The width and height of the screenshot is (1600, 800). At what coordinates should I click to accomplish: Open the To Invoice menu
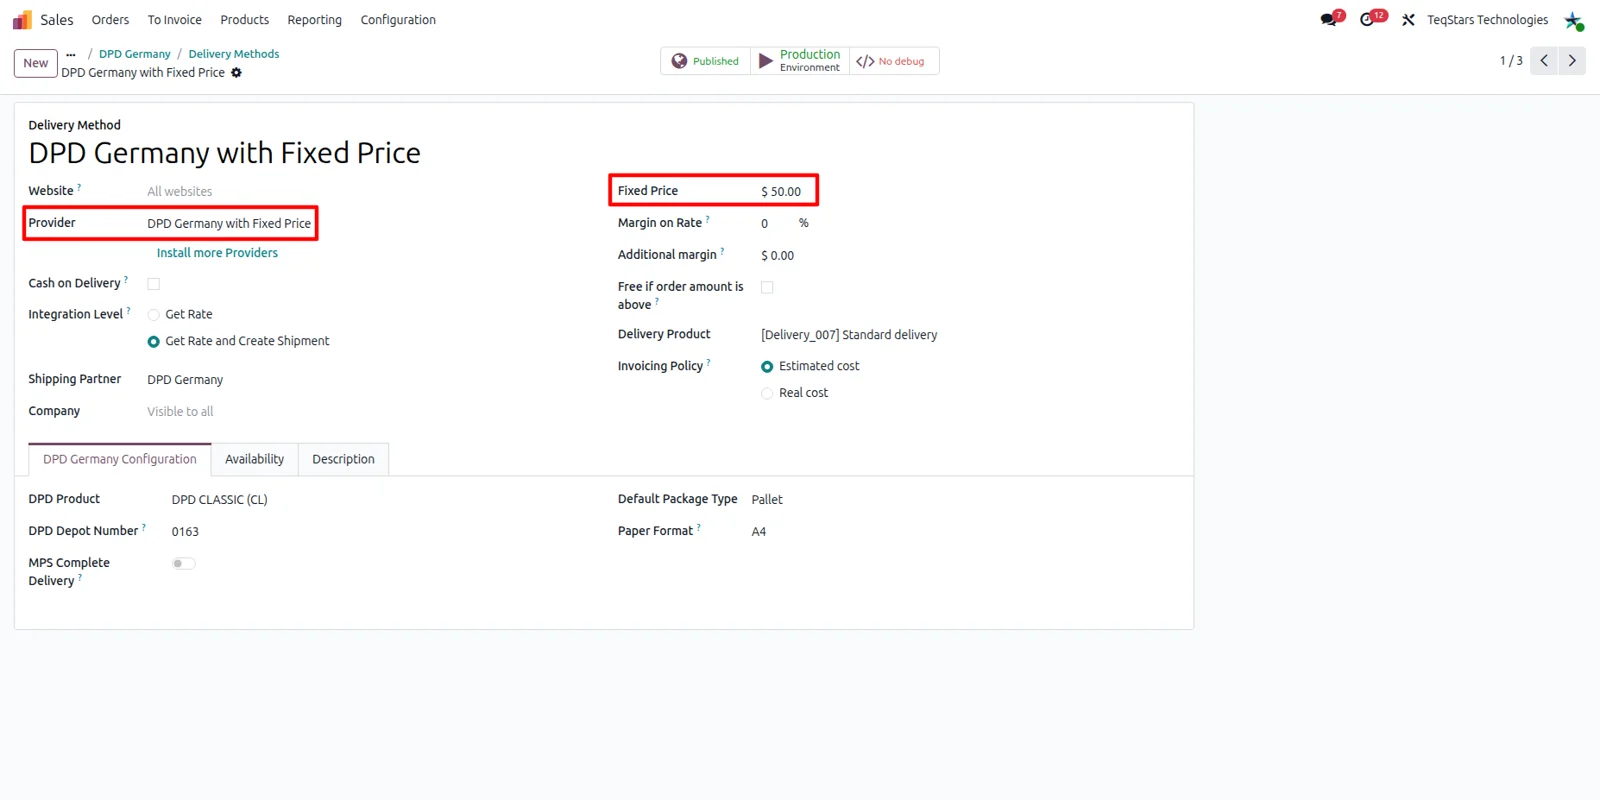174,20
